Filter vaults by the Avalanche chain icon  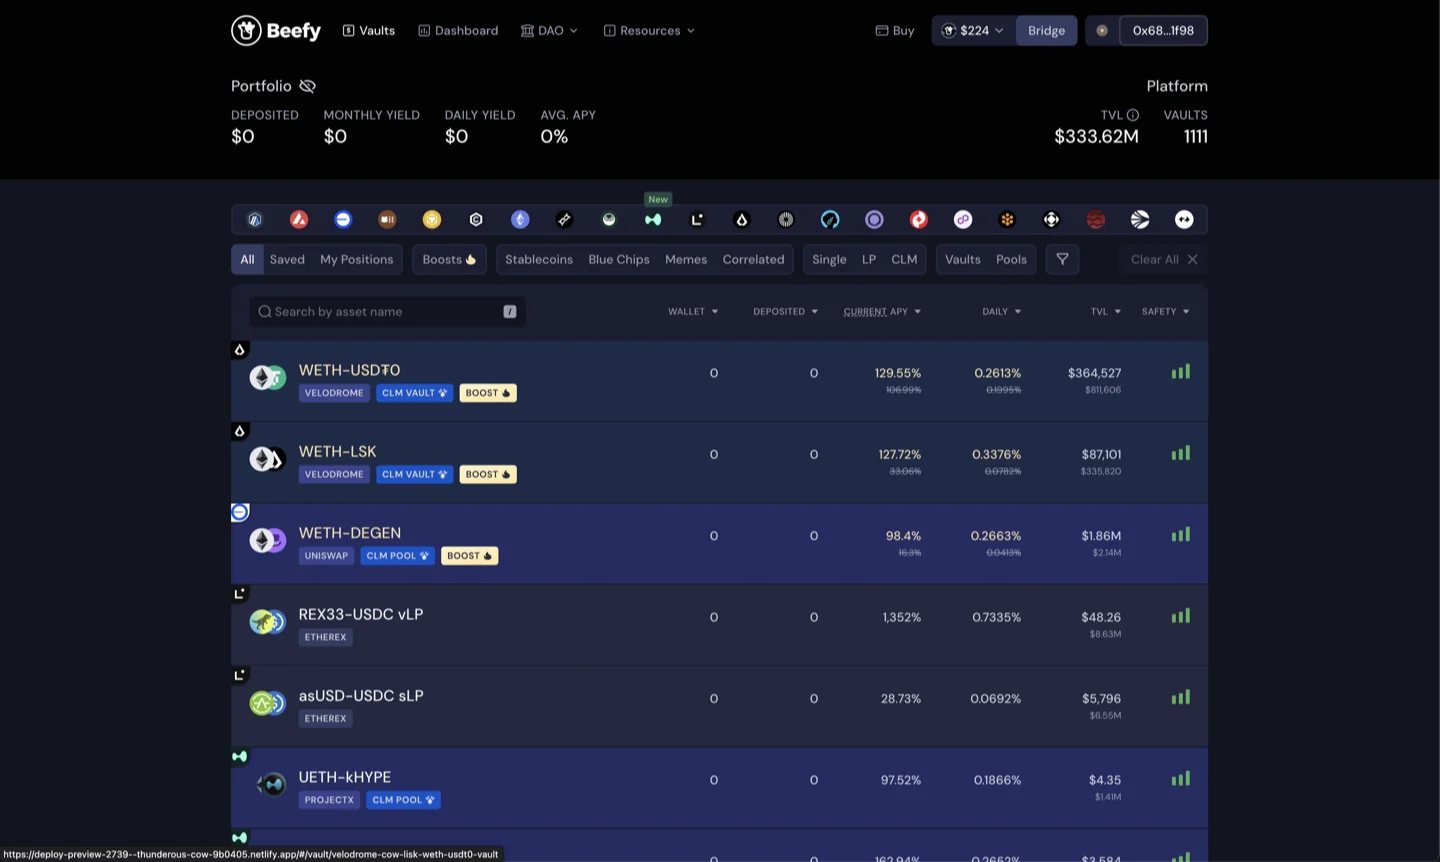(x=299, y=220)
